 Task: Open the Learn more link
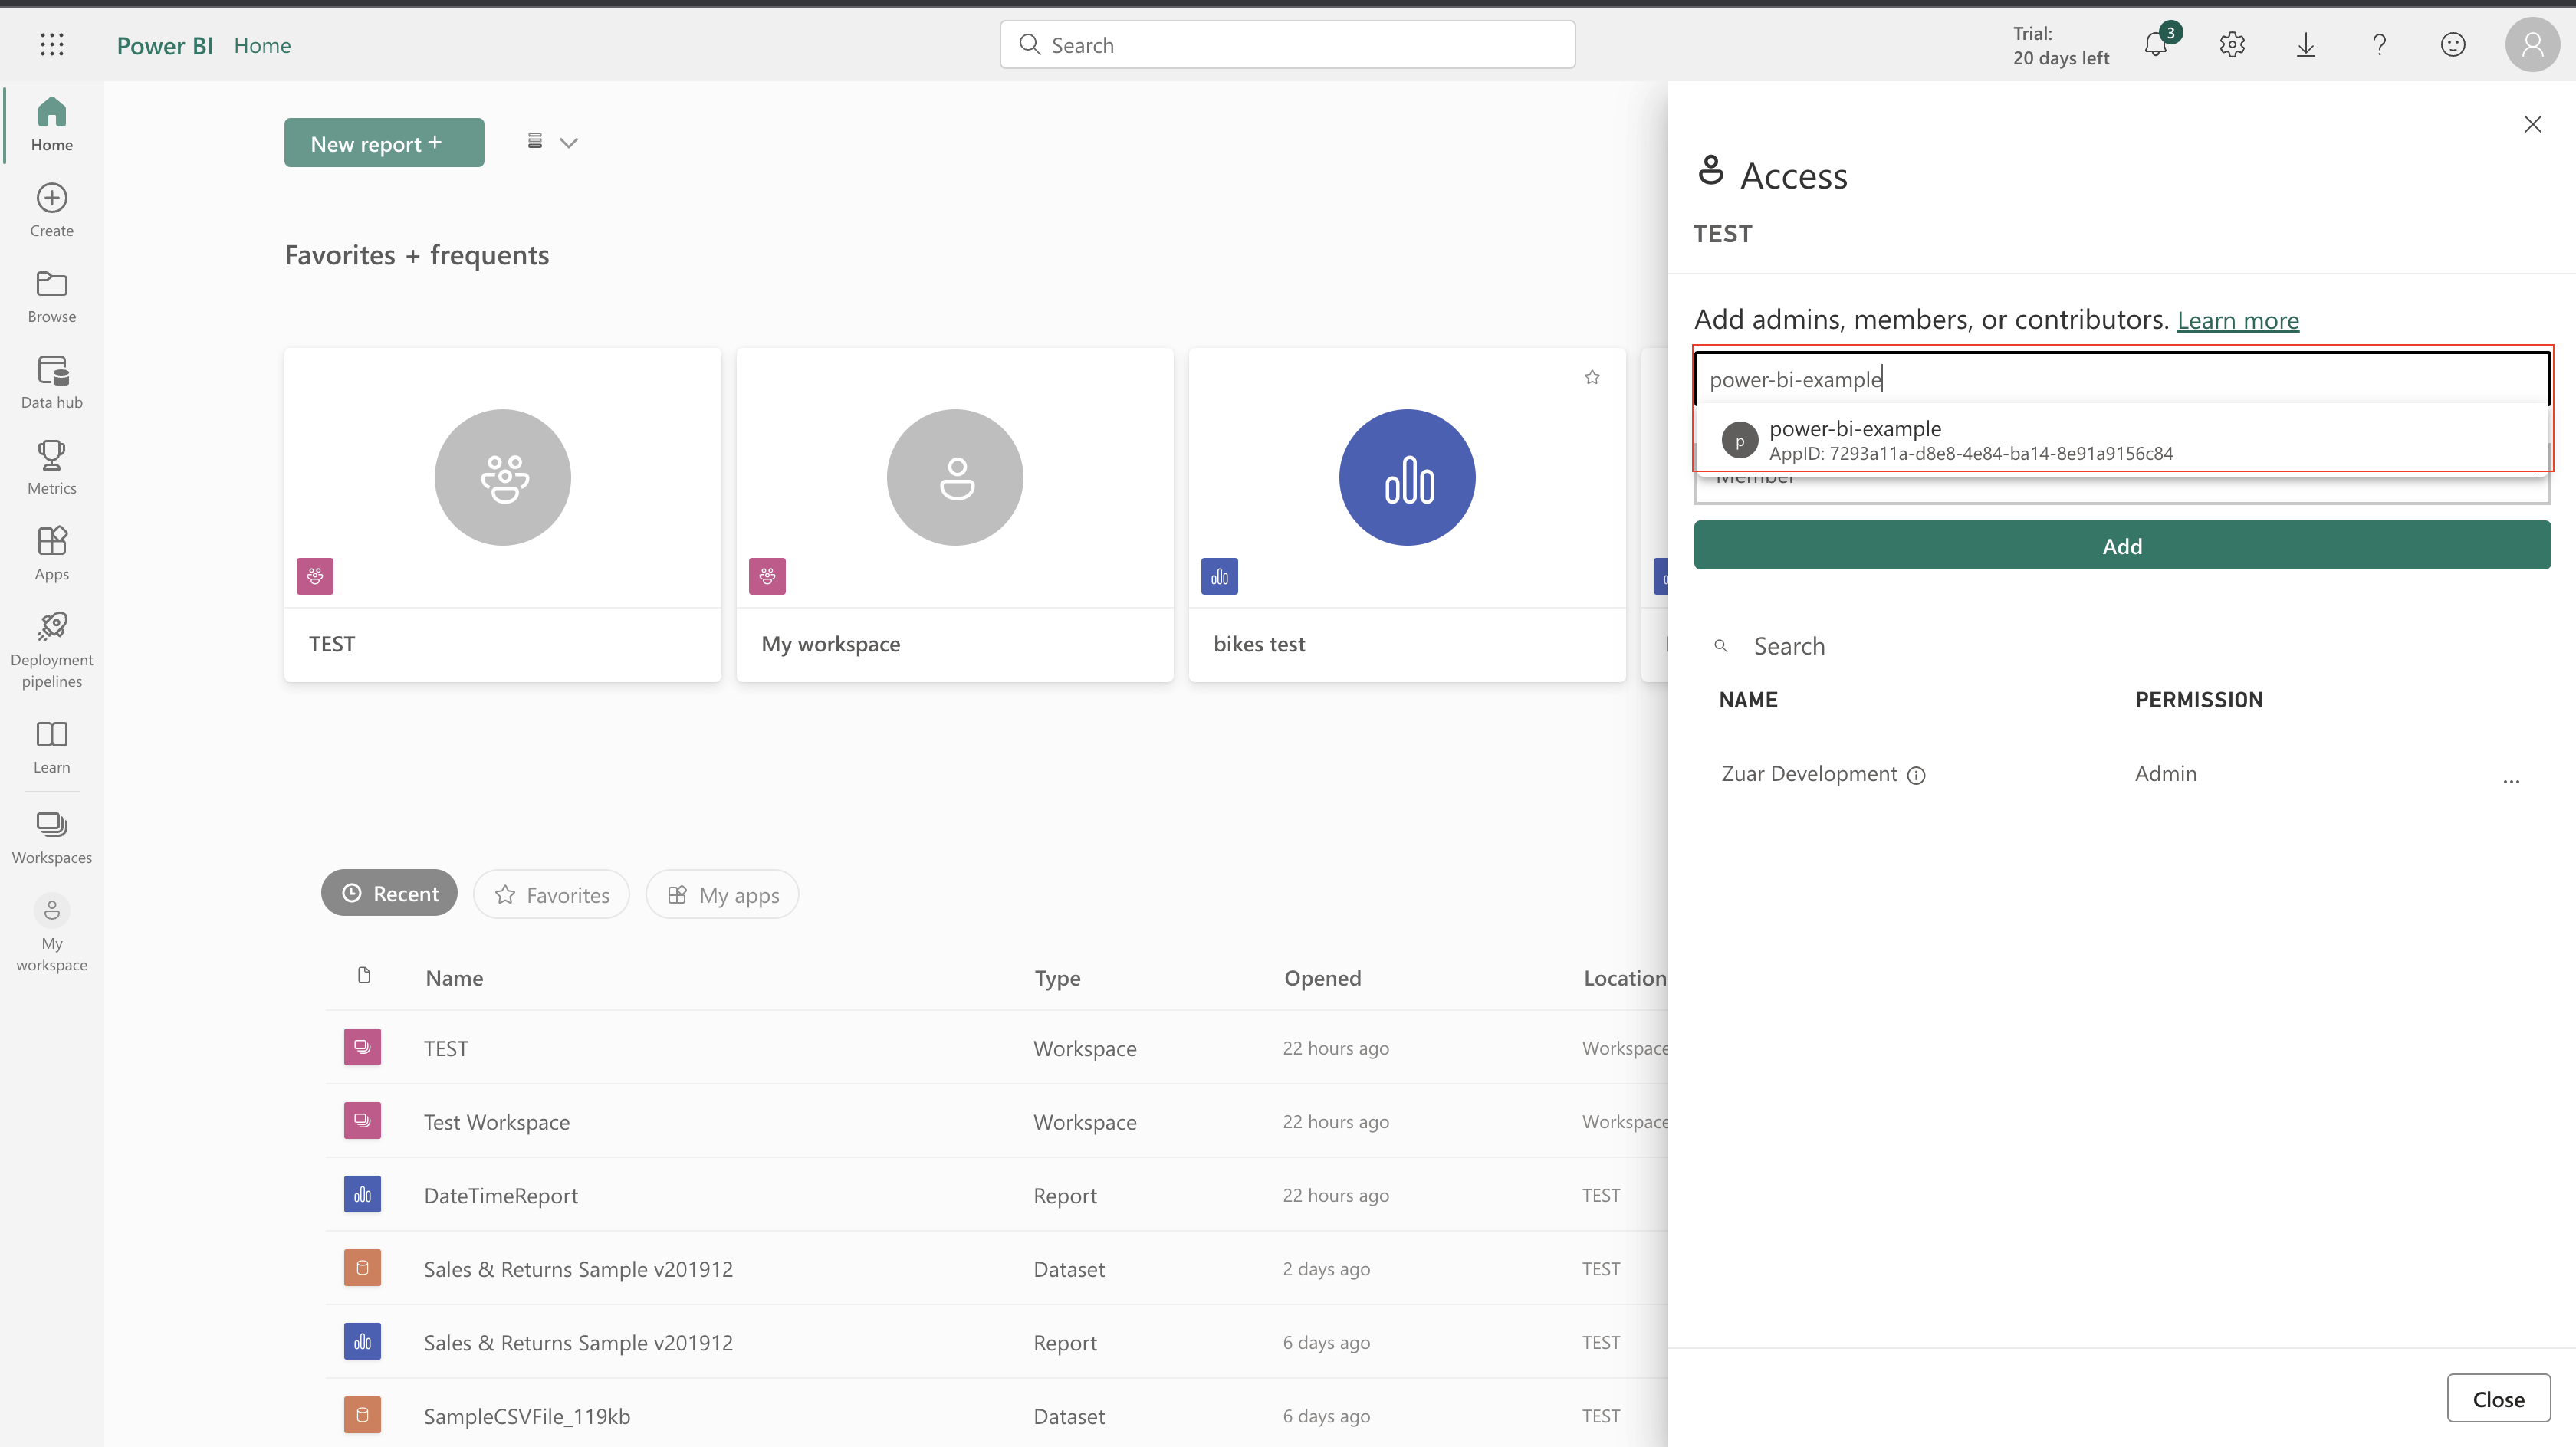point(2238,320)
